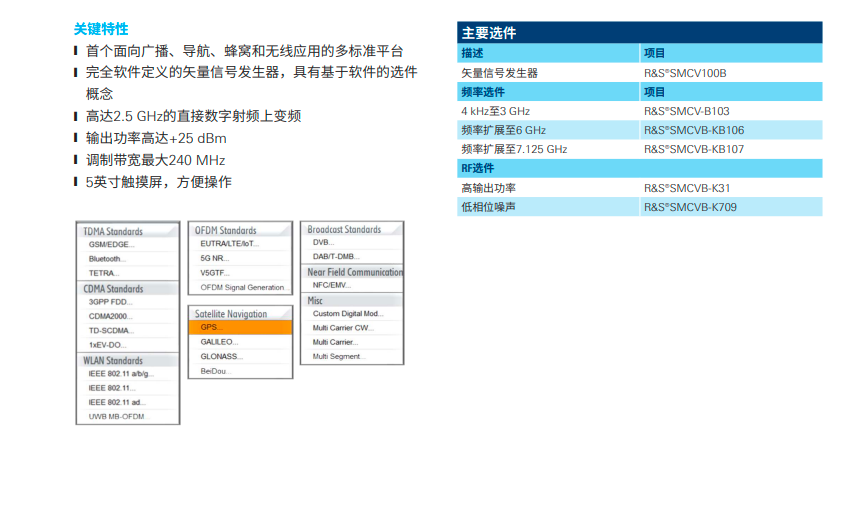Select GLONASS under Satellite Navigation
Image resolution: width=860 pixels, height=506 pixels.
[x=221, y=356]
